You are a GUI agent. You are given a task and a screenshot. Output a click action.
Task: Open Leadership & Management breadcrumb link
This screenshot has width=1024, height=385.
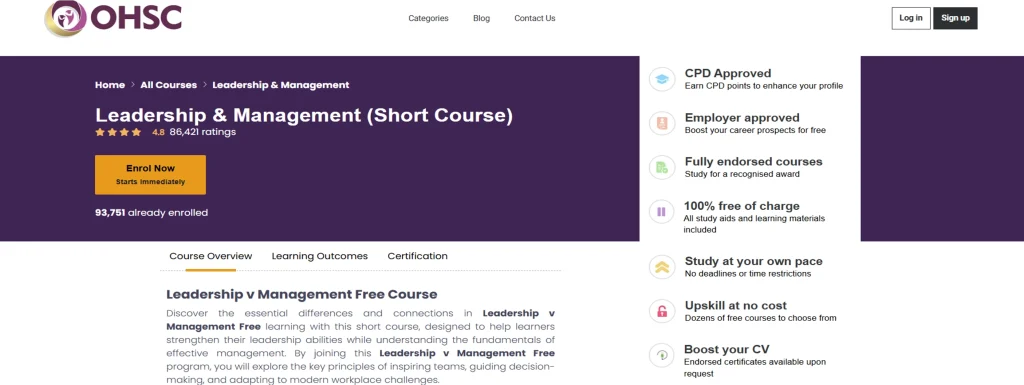pyautogui.click(x=281, y=85)
